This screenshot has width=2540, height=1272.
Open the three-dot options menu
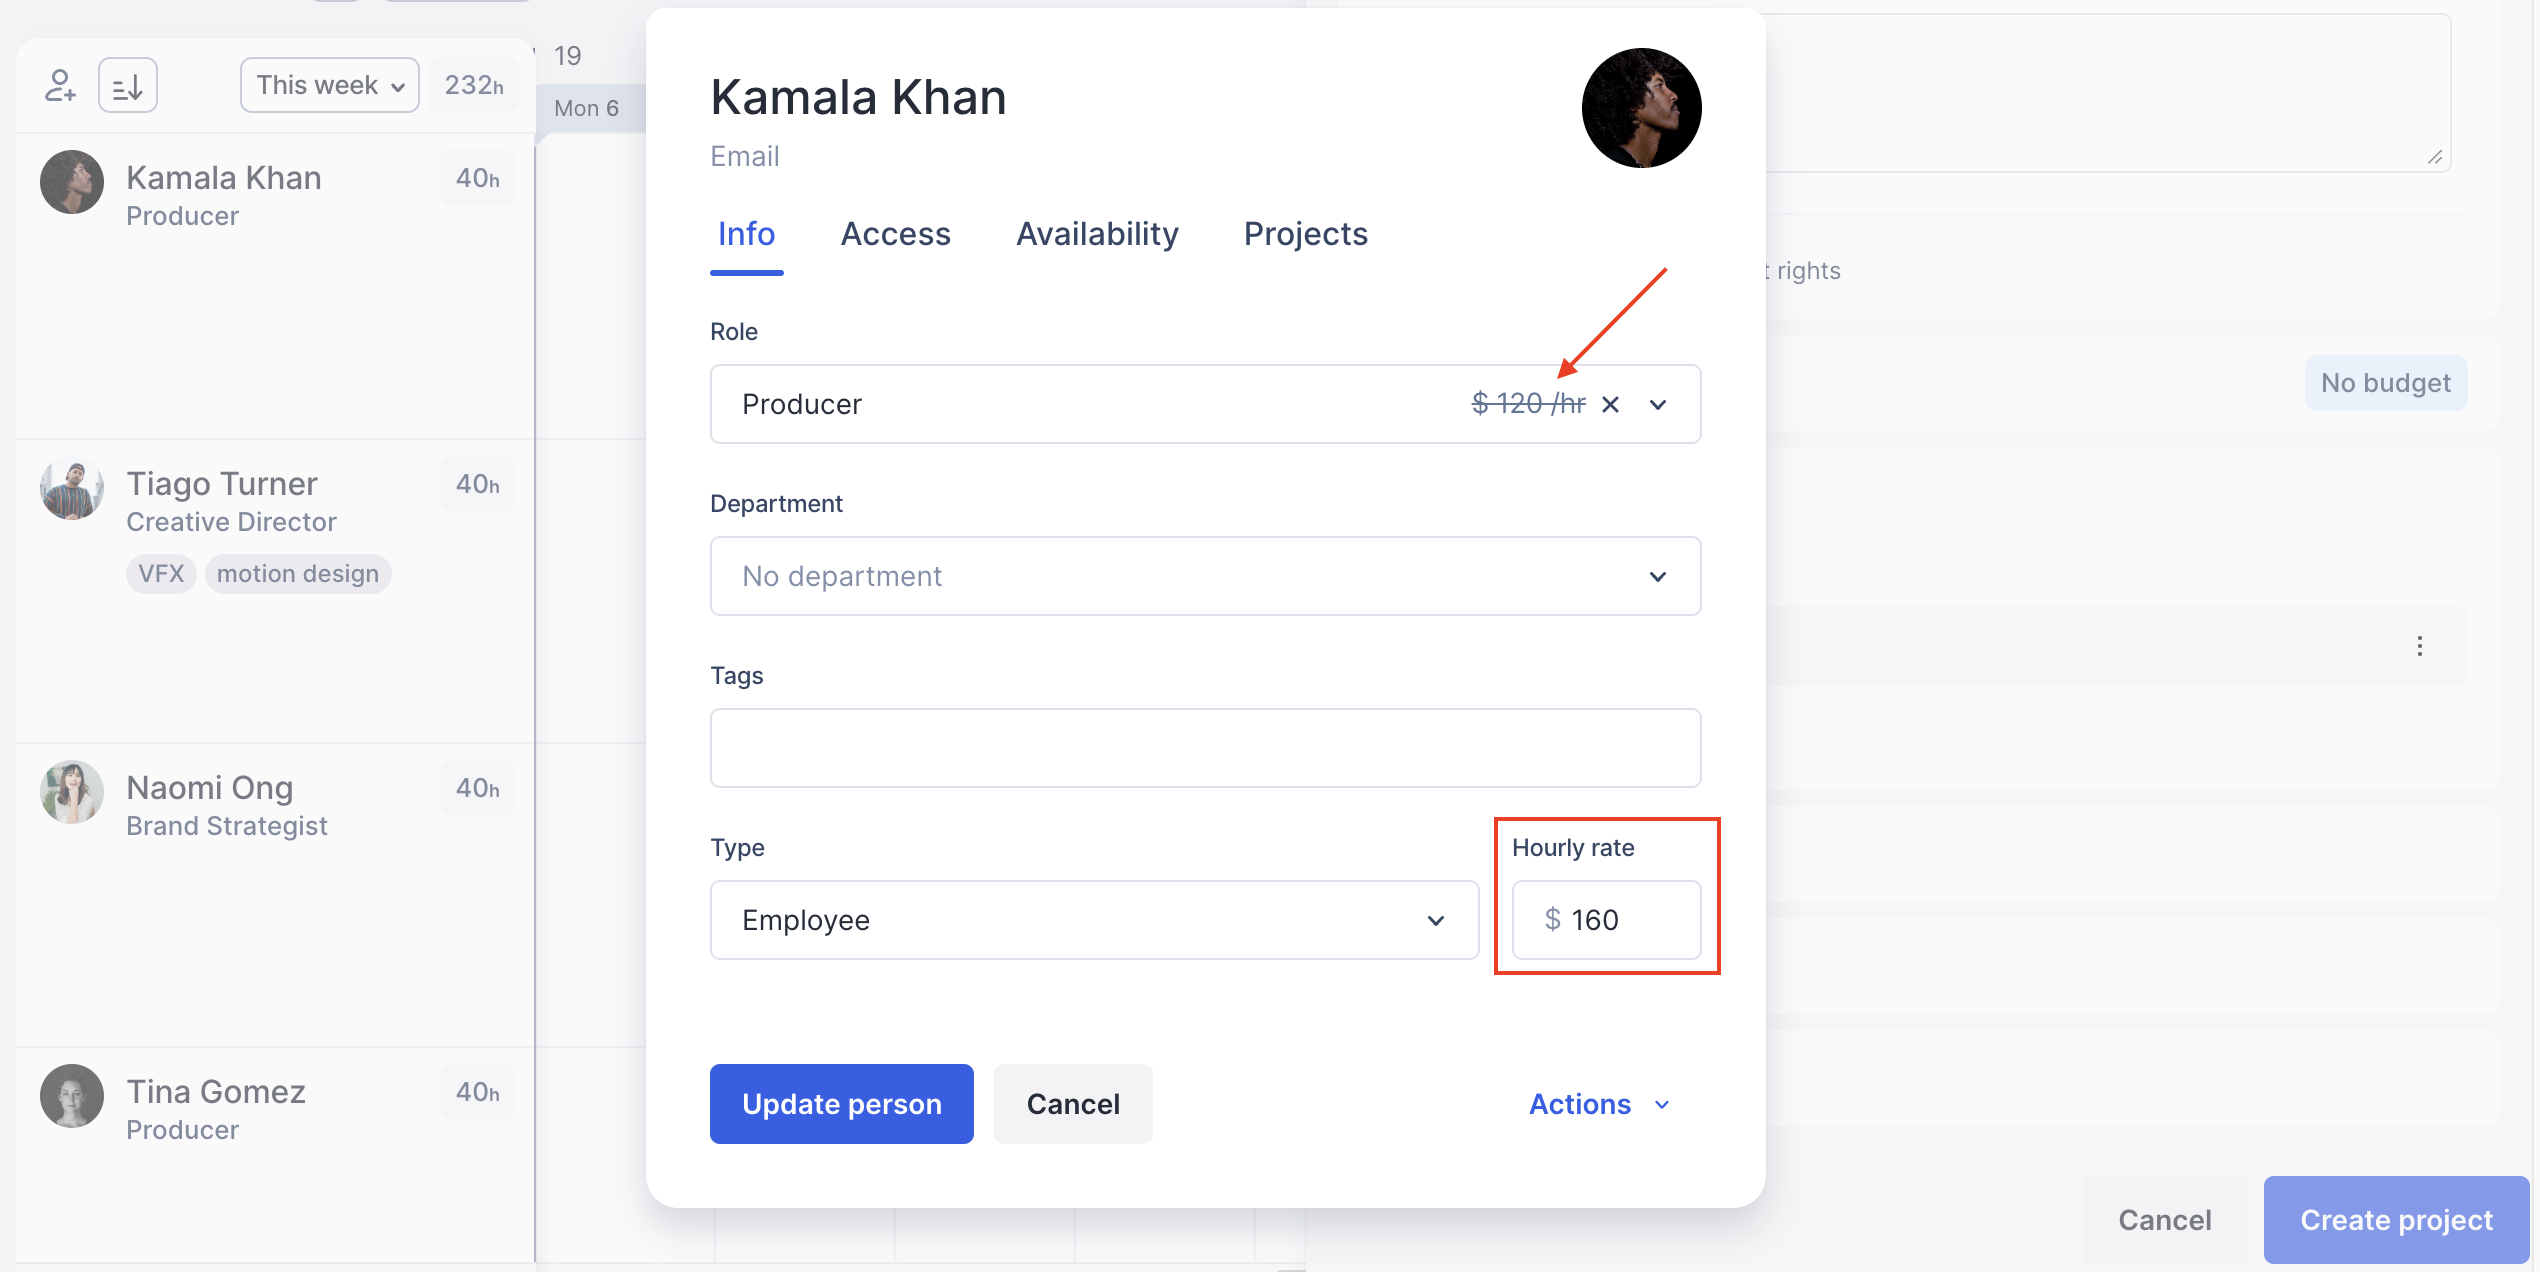coord(2420,646)
